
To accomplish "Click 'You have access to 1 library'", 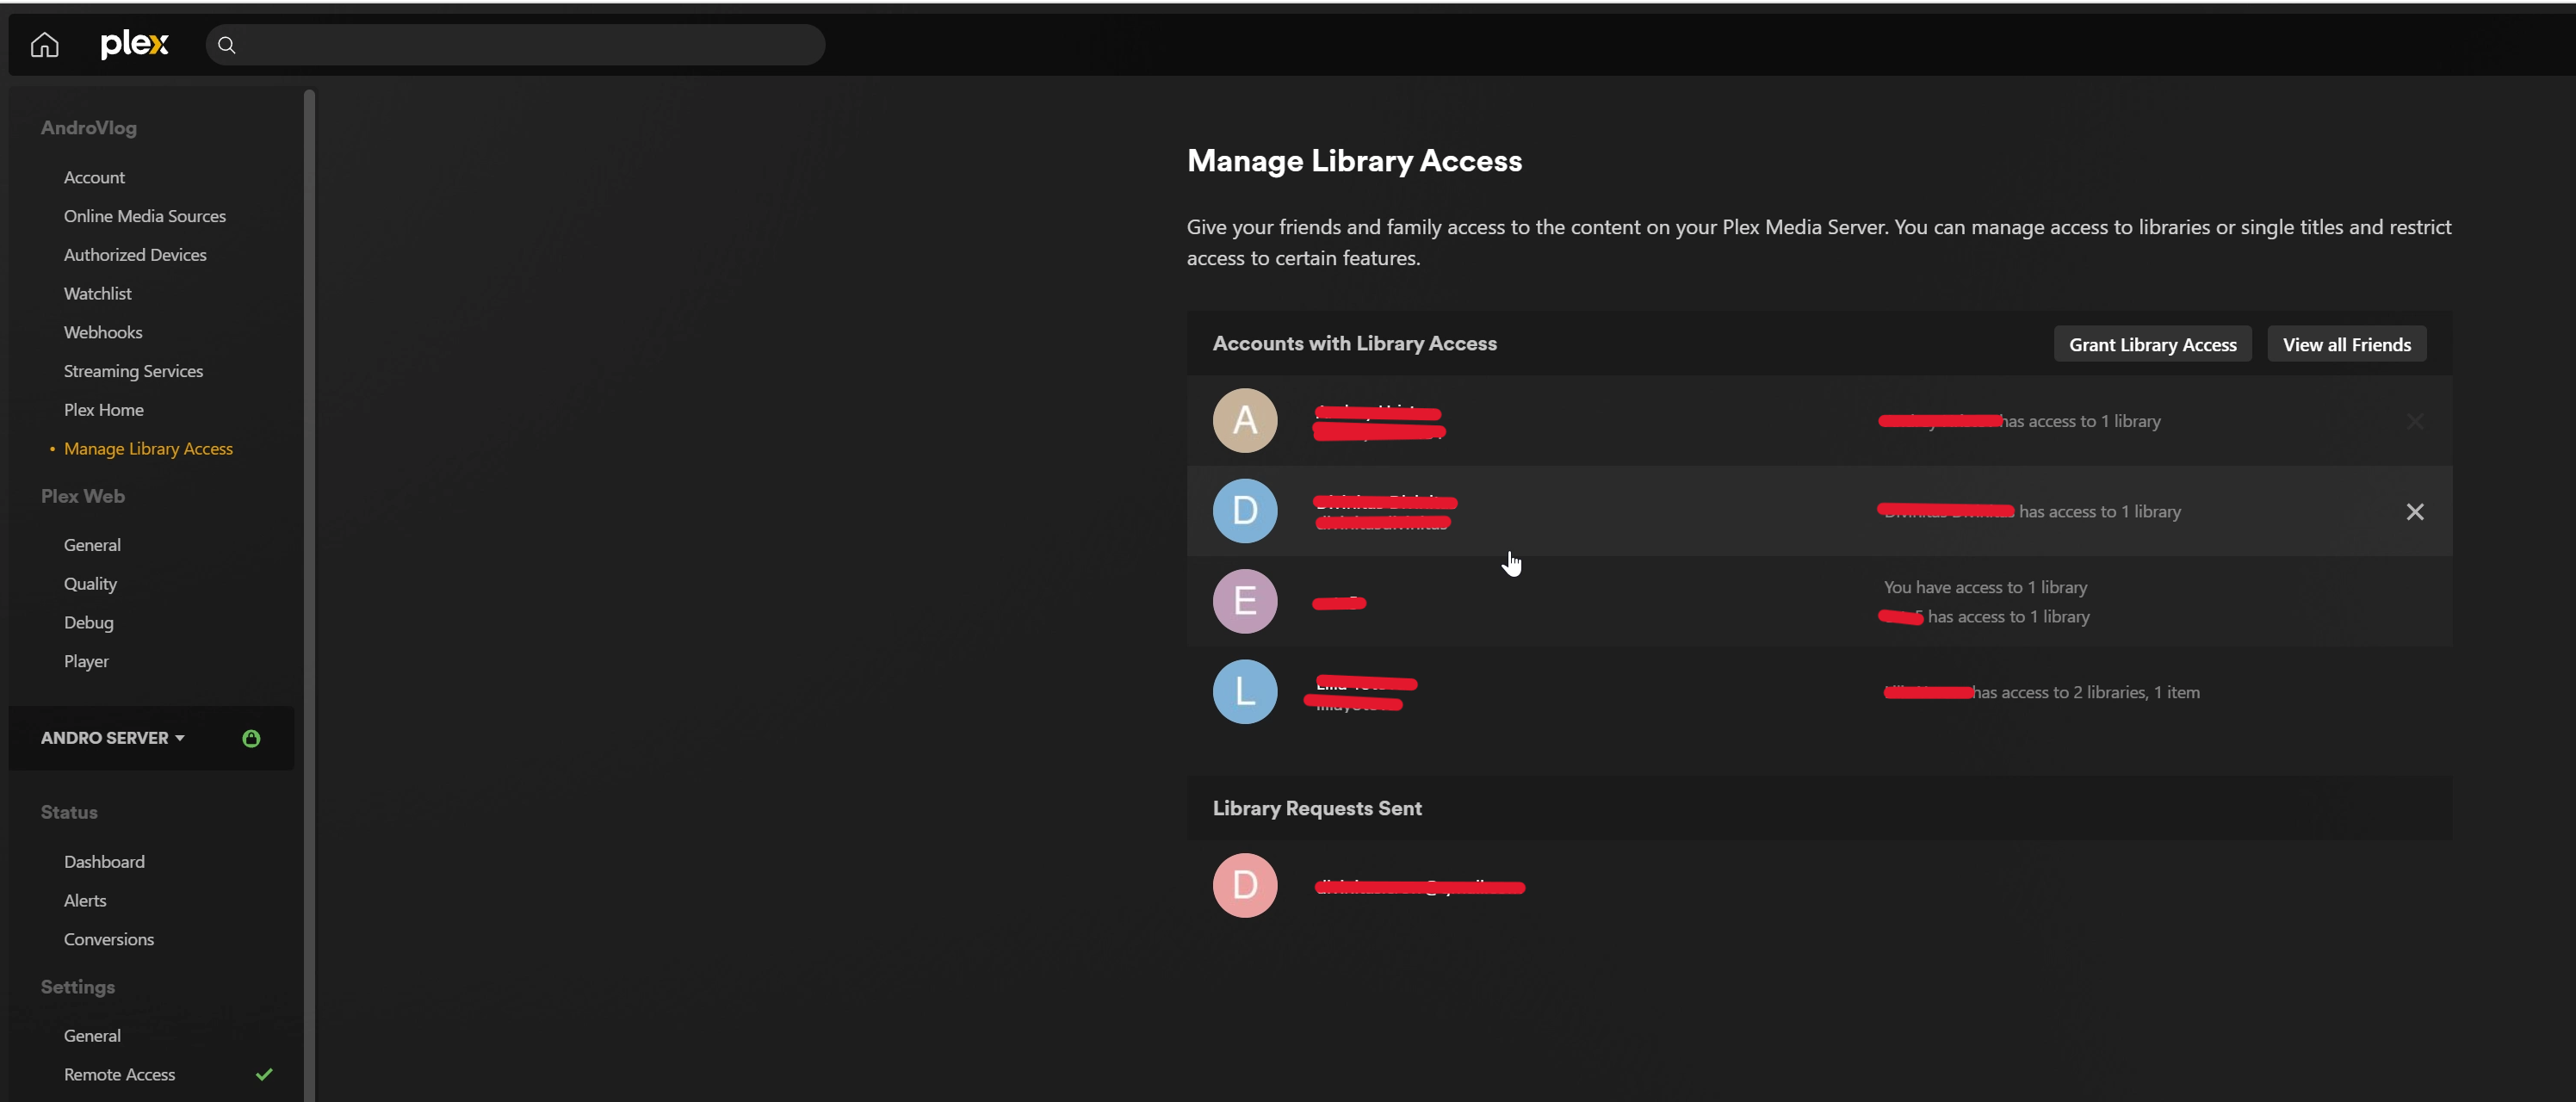I will coord(1985,587).
